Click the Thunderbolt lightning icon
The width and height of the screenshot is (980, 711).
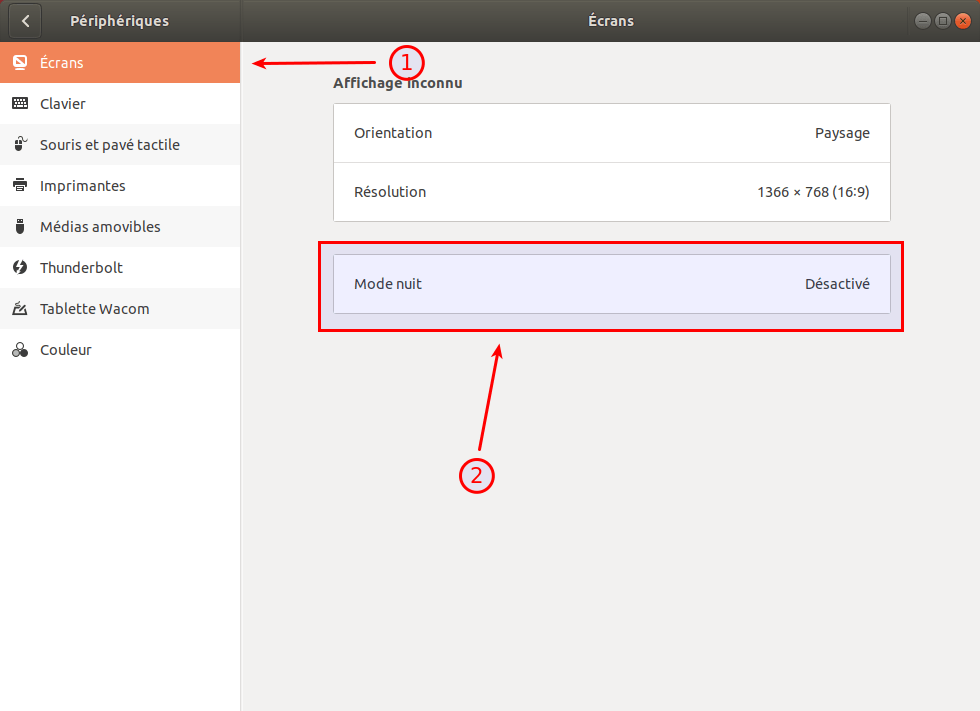pyautogui.click(x=20, y=268)
